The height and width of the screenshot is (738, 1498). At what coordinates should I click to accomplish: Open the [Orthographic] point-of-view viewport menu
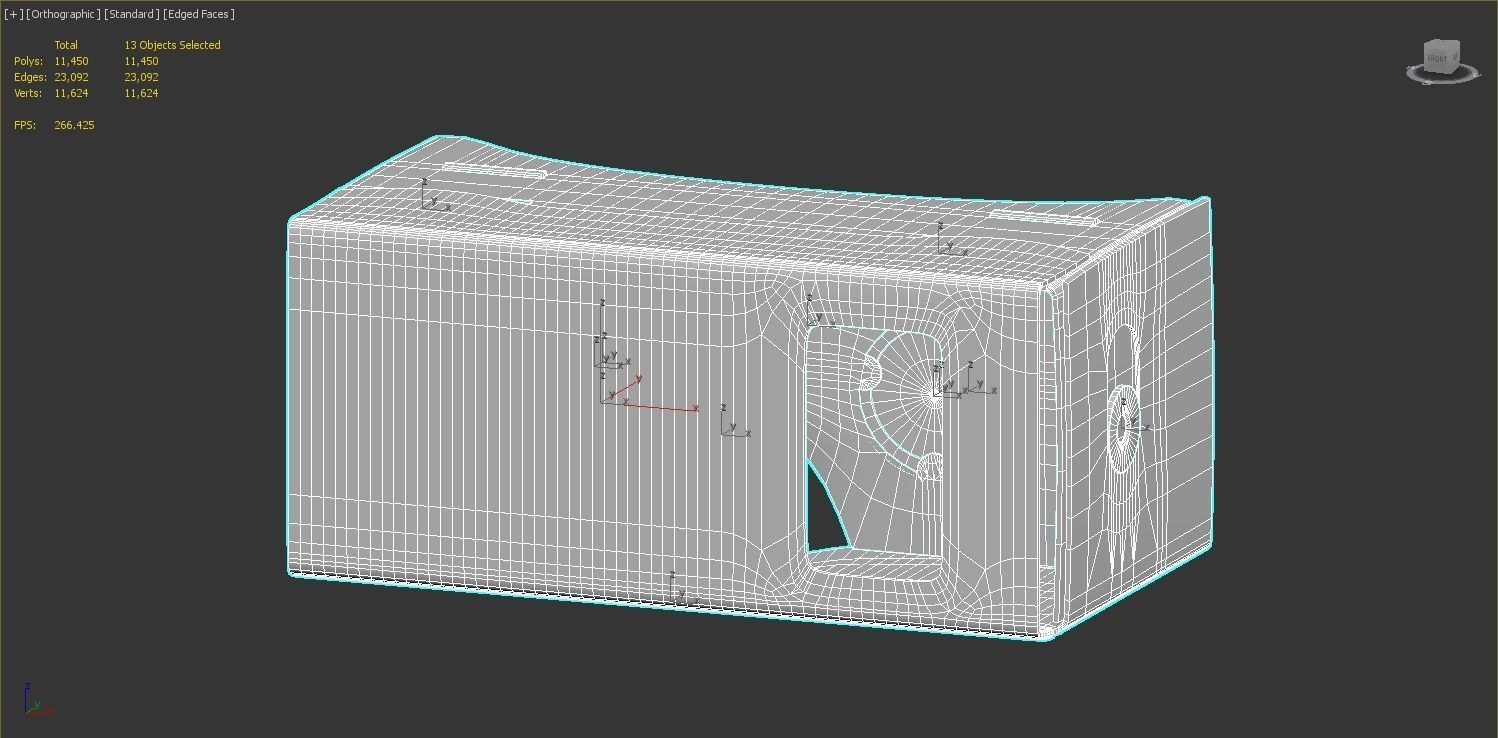pos(63,14)
